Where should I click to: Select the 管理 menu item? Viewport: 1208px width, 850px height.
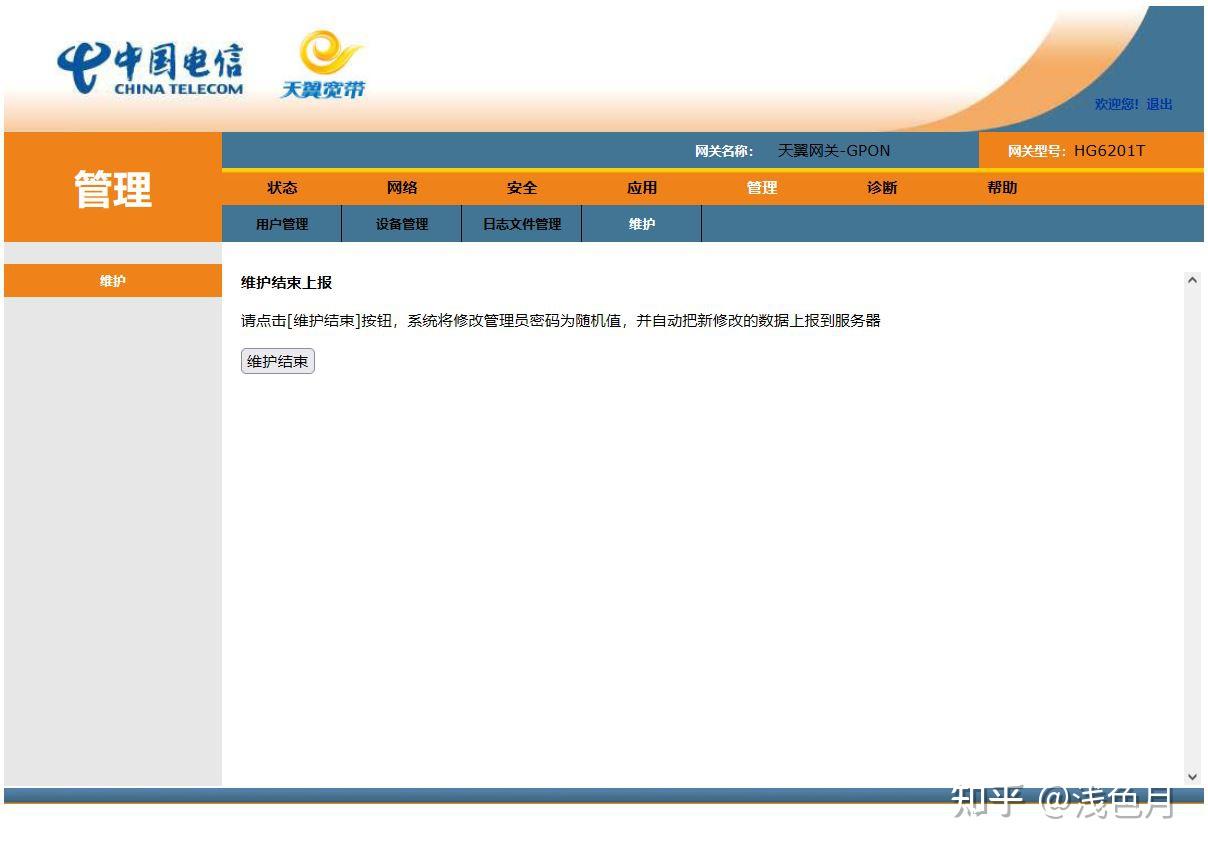click(x=762, y=188)
